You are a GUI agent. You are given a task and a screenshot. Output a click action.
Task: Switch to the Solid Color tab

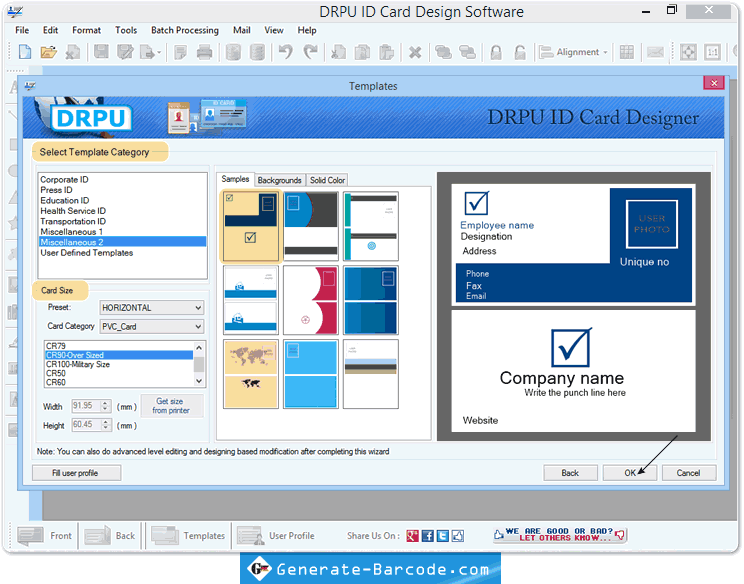coord(327,180)
